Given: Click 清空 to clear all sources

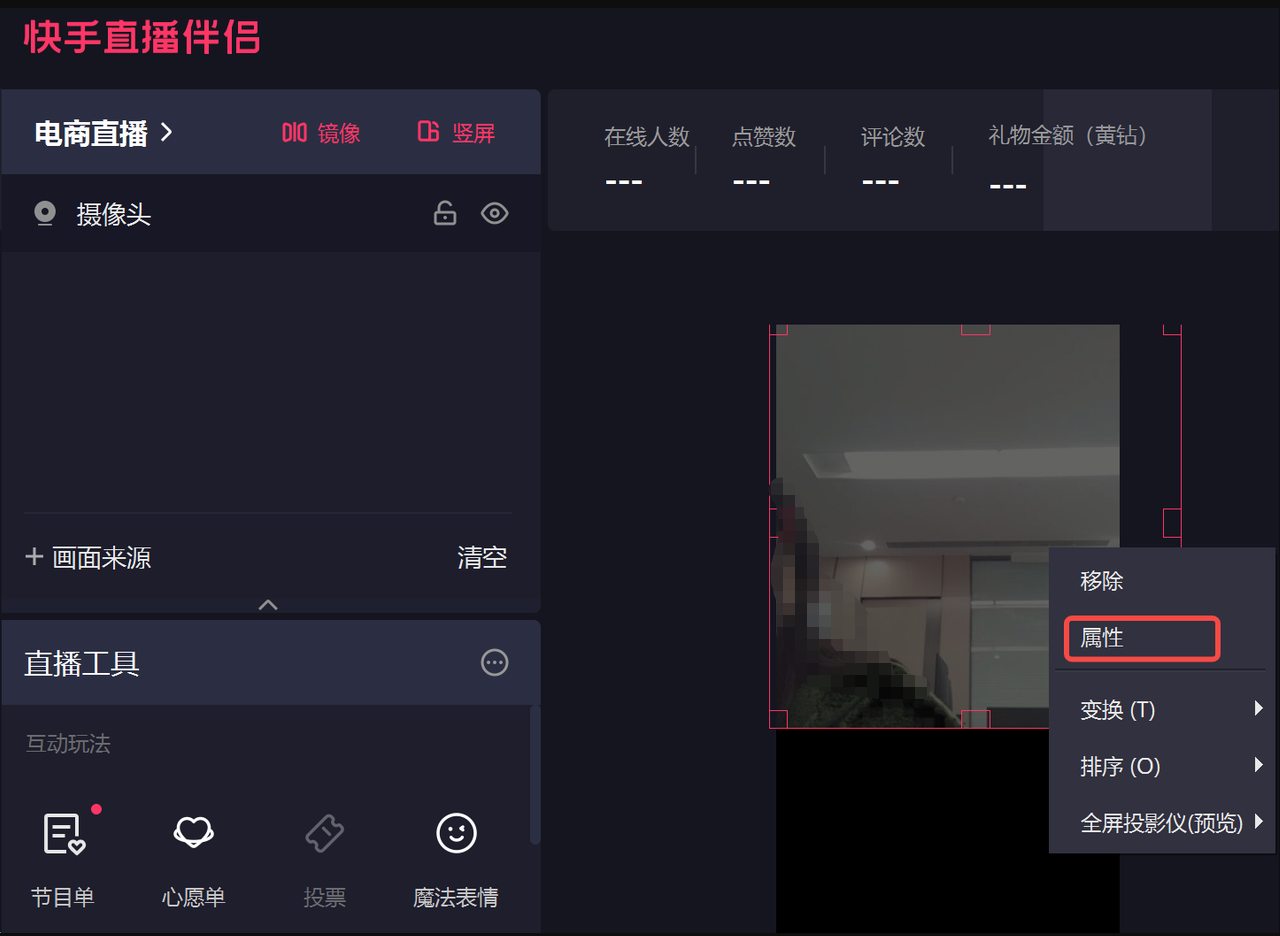Looking at the screenshot, I should tap(482, 557).
